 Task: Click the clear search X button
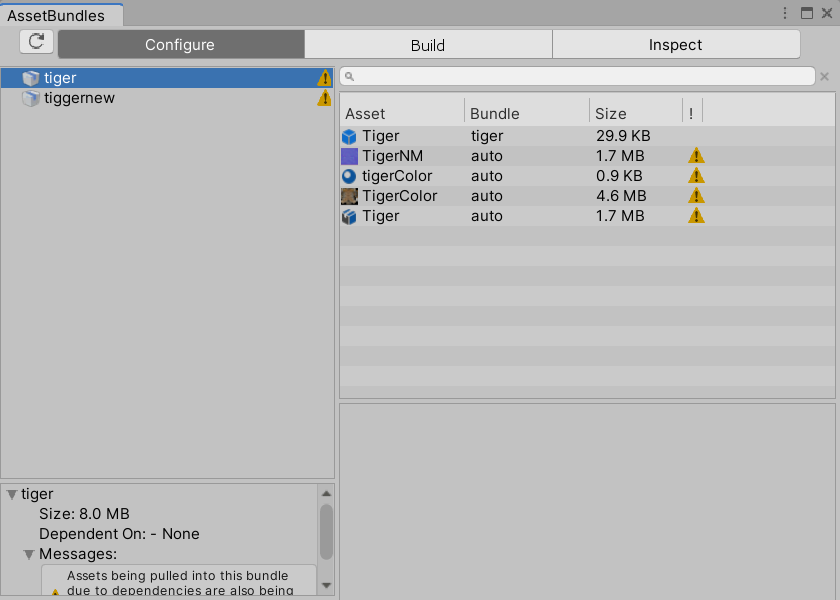pyautogui.click(x=824, y=76)
